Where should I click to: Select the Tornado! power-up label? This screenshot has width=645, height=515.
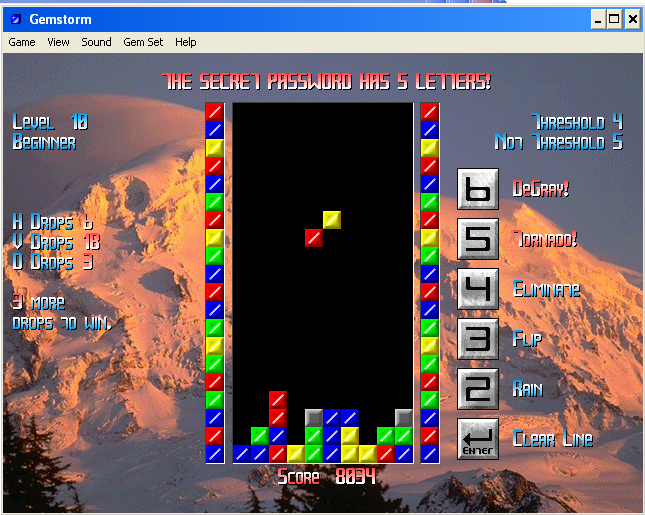point(546,239)
